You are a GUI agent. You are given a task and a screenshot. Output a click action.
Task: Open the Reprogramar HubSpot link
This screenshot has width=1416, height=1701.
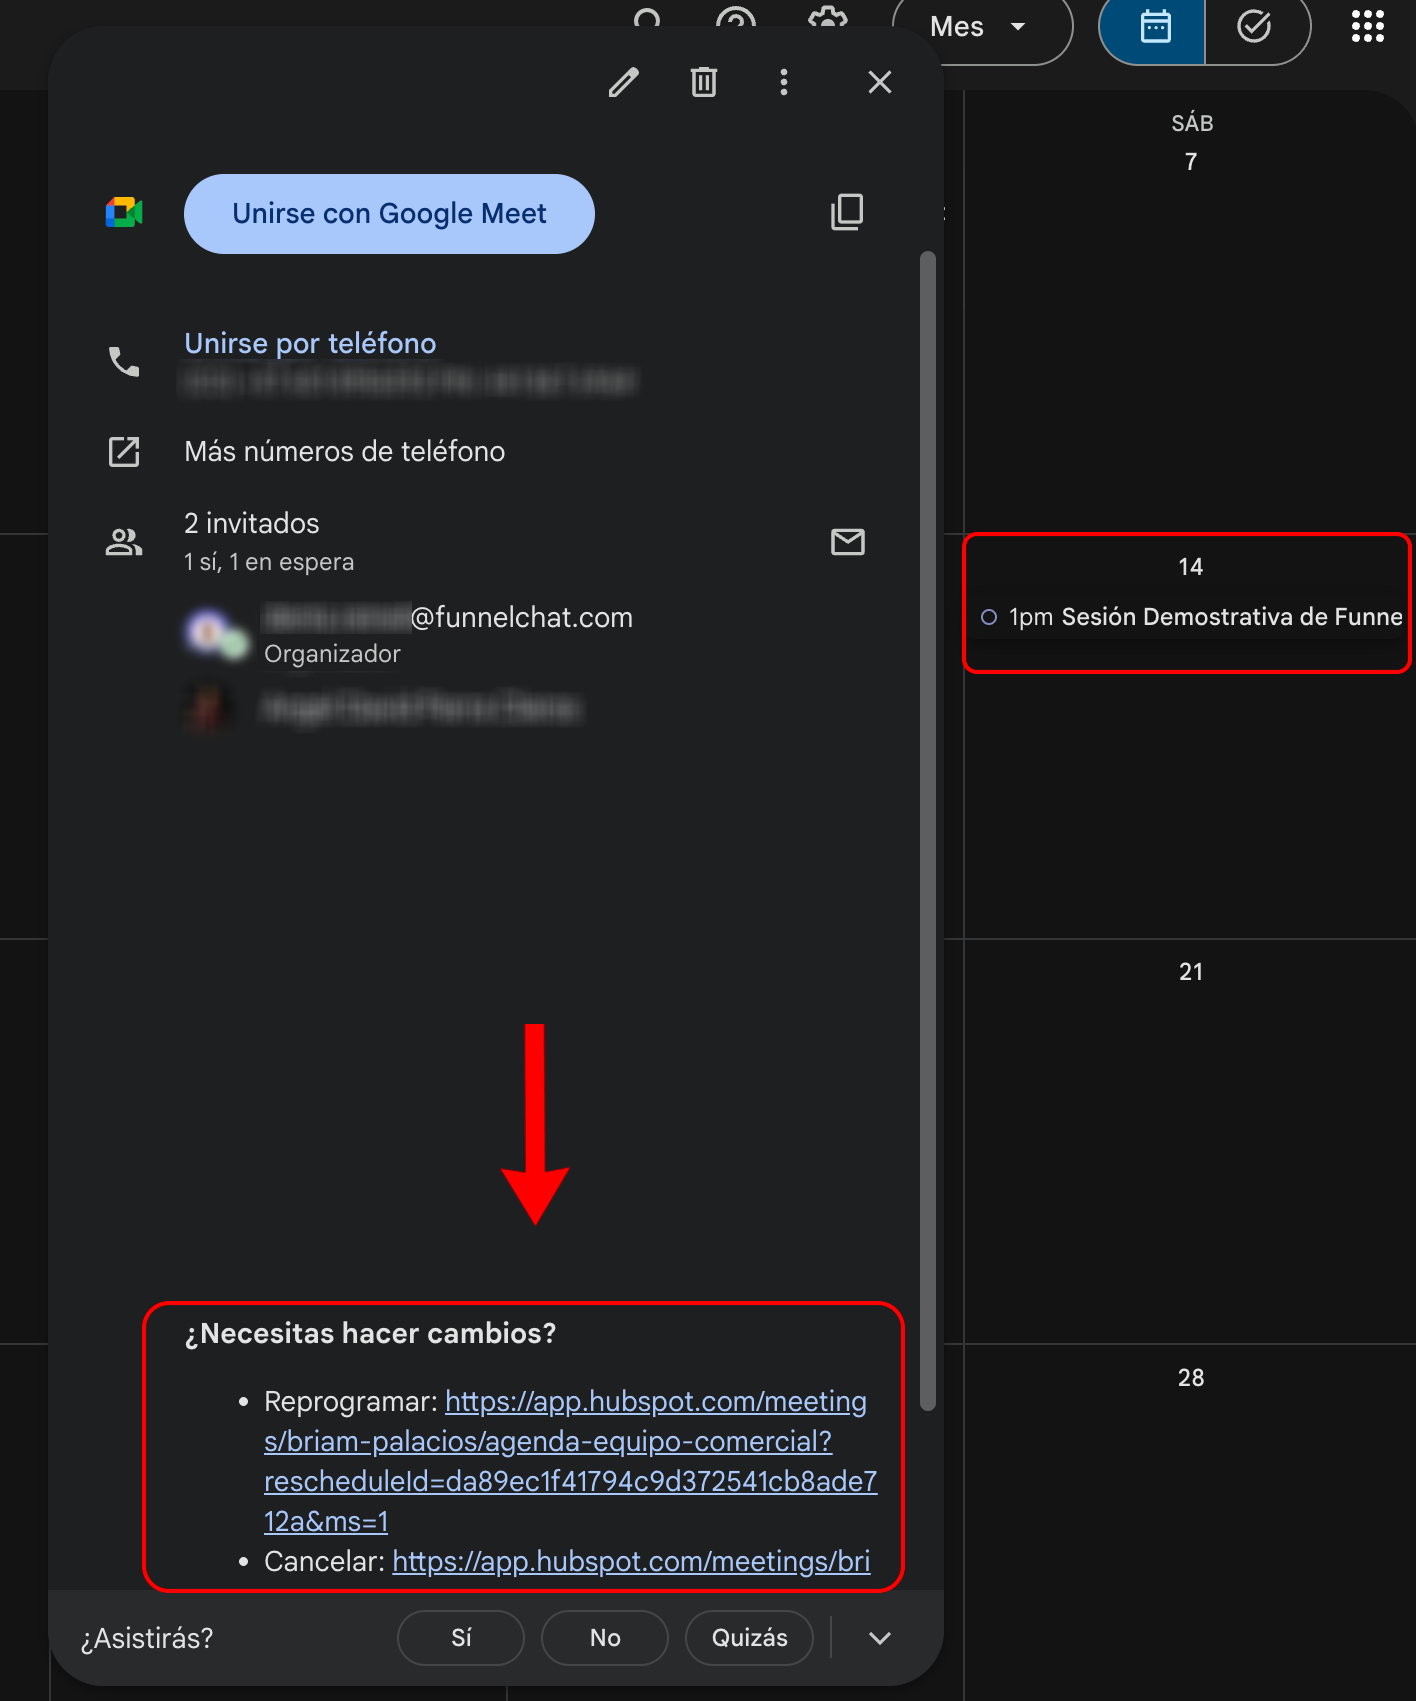pyautogui.click(x=570, y=1461)
